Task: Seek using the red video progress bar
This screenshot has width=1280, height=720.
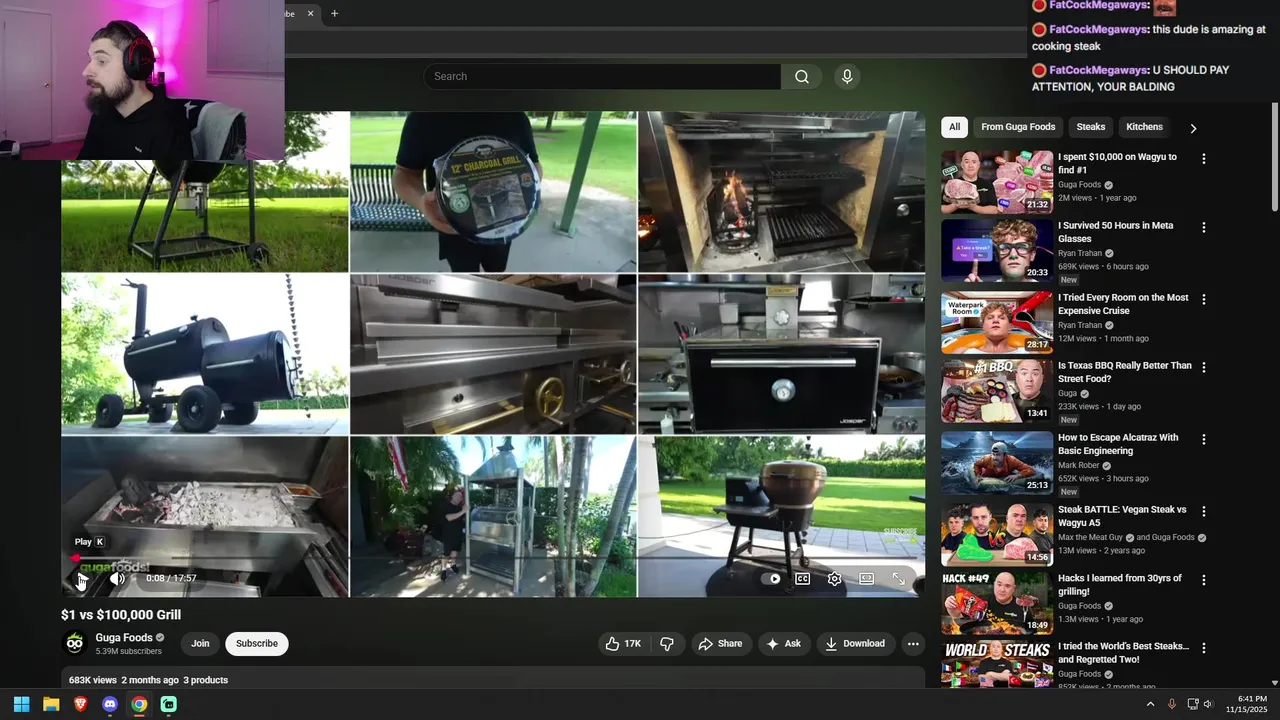Action: point(491,558)
